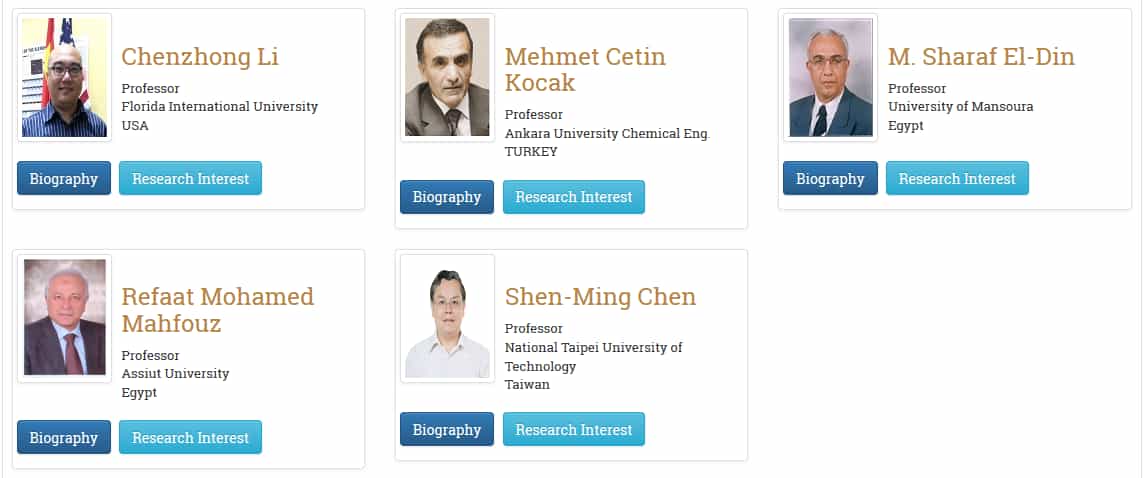This screenshot has width=1143, height=478.
Task: Open Mehmet Cetin Kocak's Biography
Action: pos(447,198)
